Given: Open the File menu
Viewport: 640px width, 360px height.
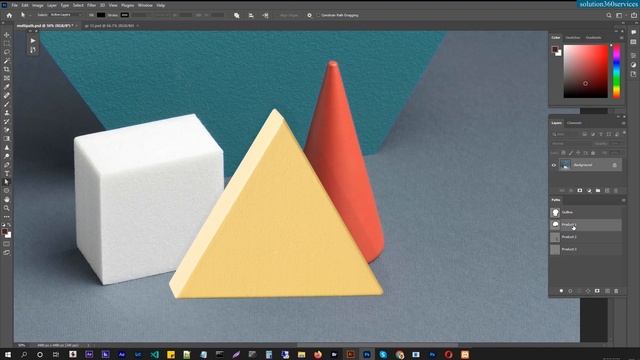Looking at the screenshot, I should pyautogui.click(x=14, y=5).
